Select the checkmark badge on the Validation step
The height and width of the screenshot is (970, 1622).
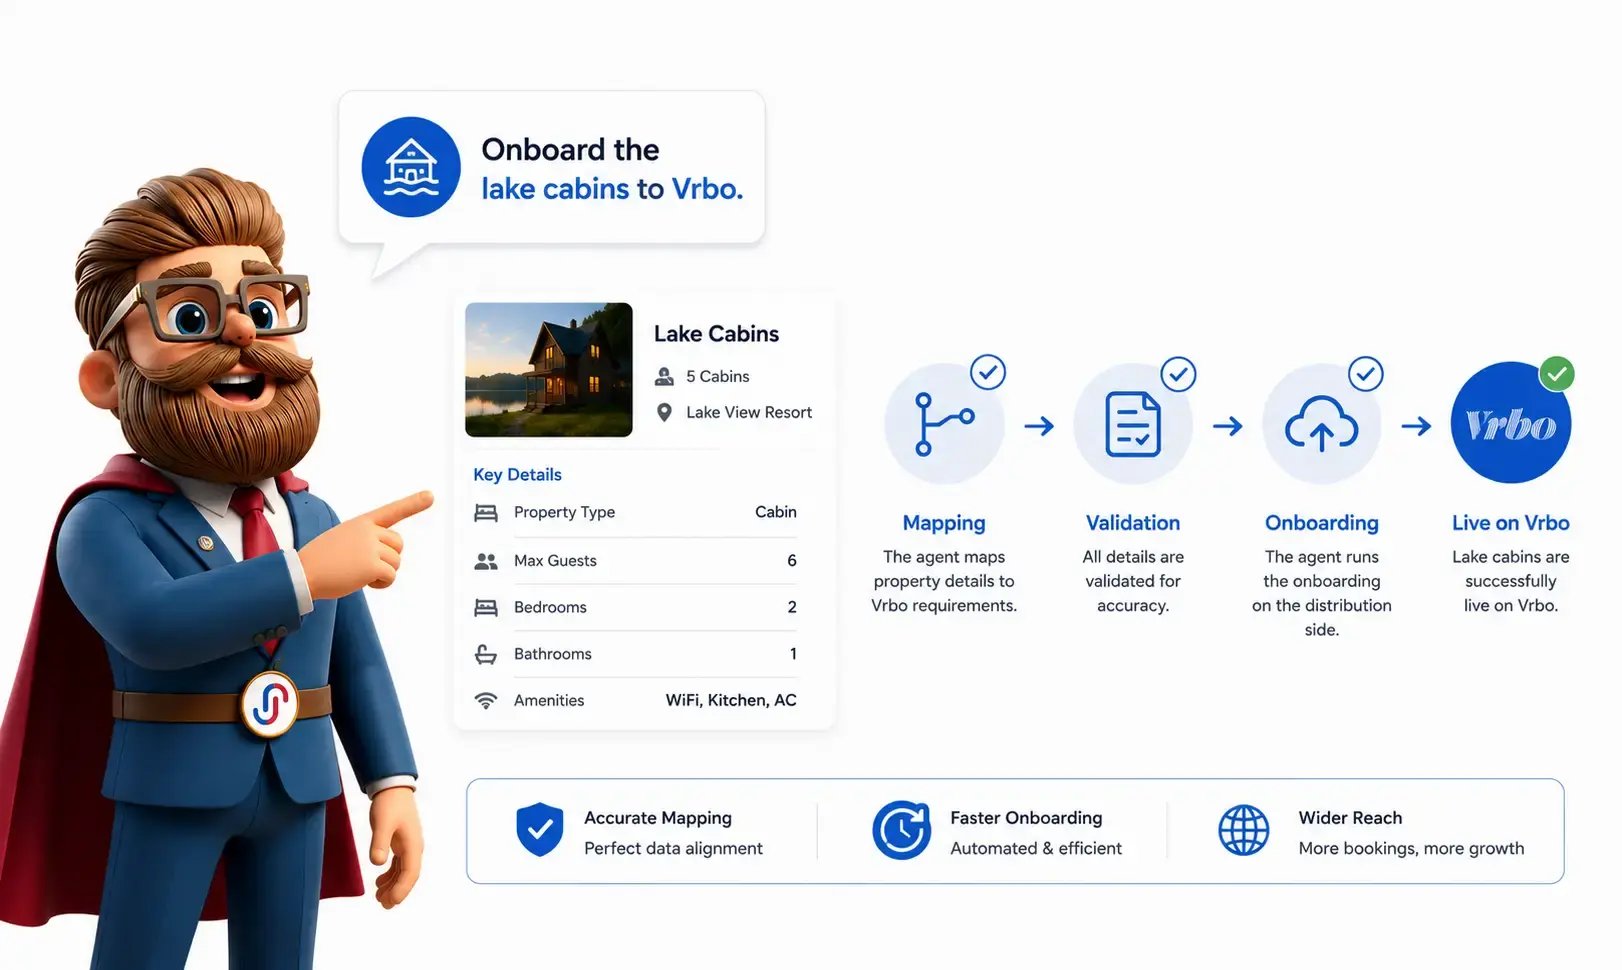coord(1178,374)
